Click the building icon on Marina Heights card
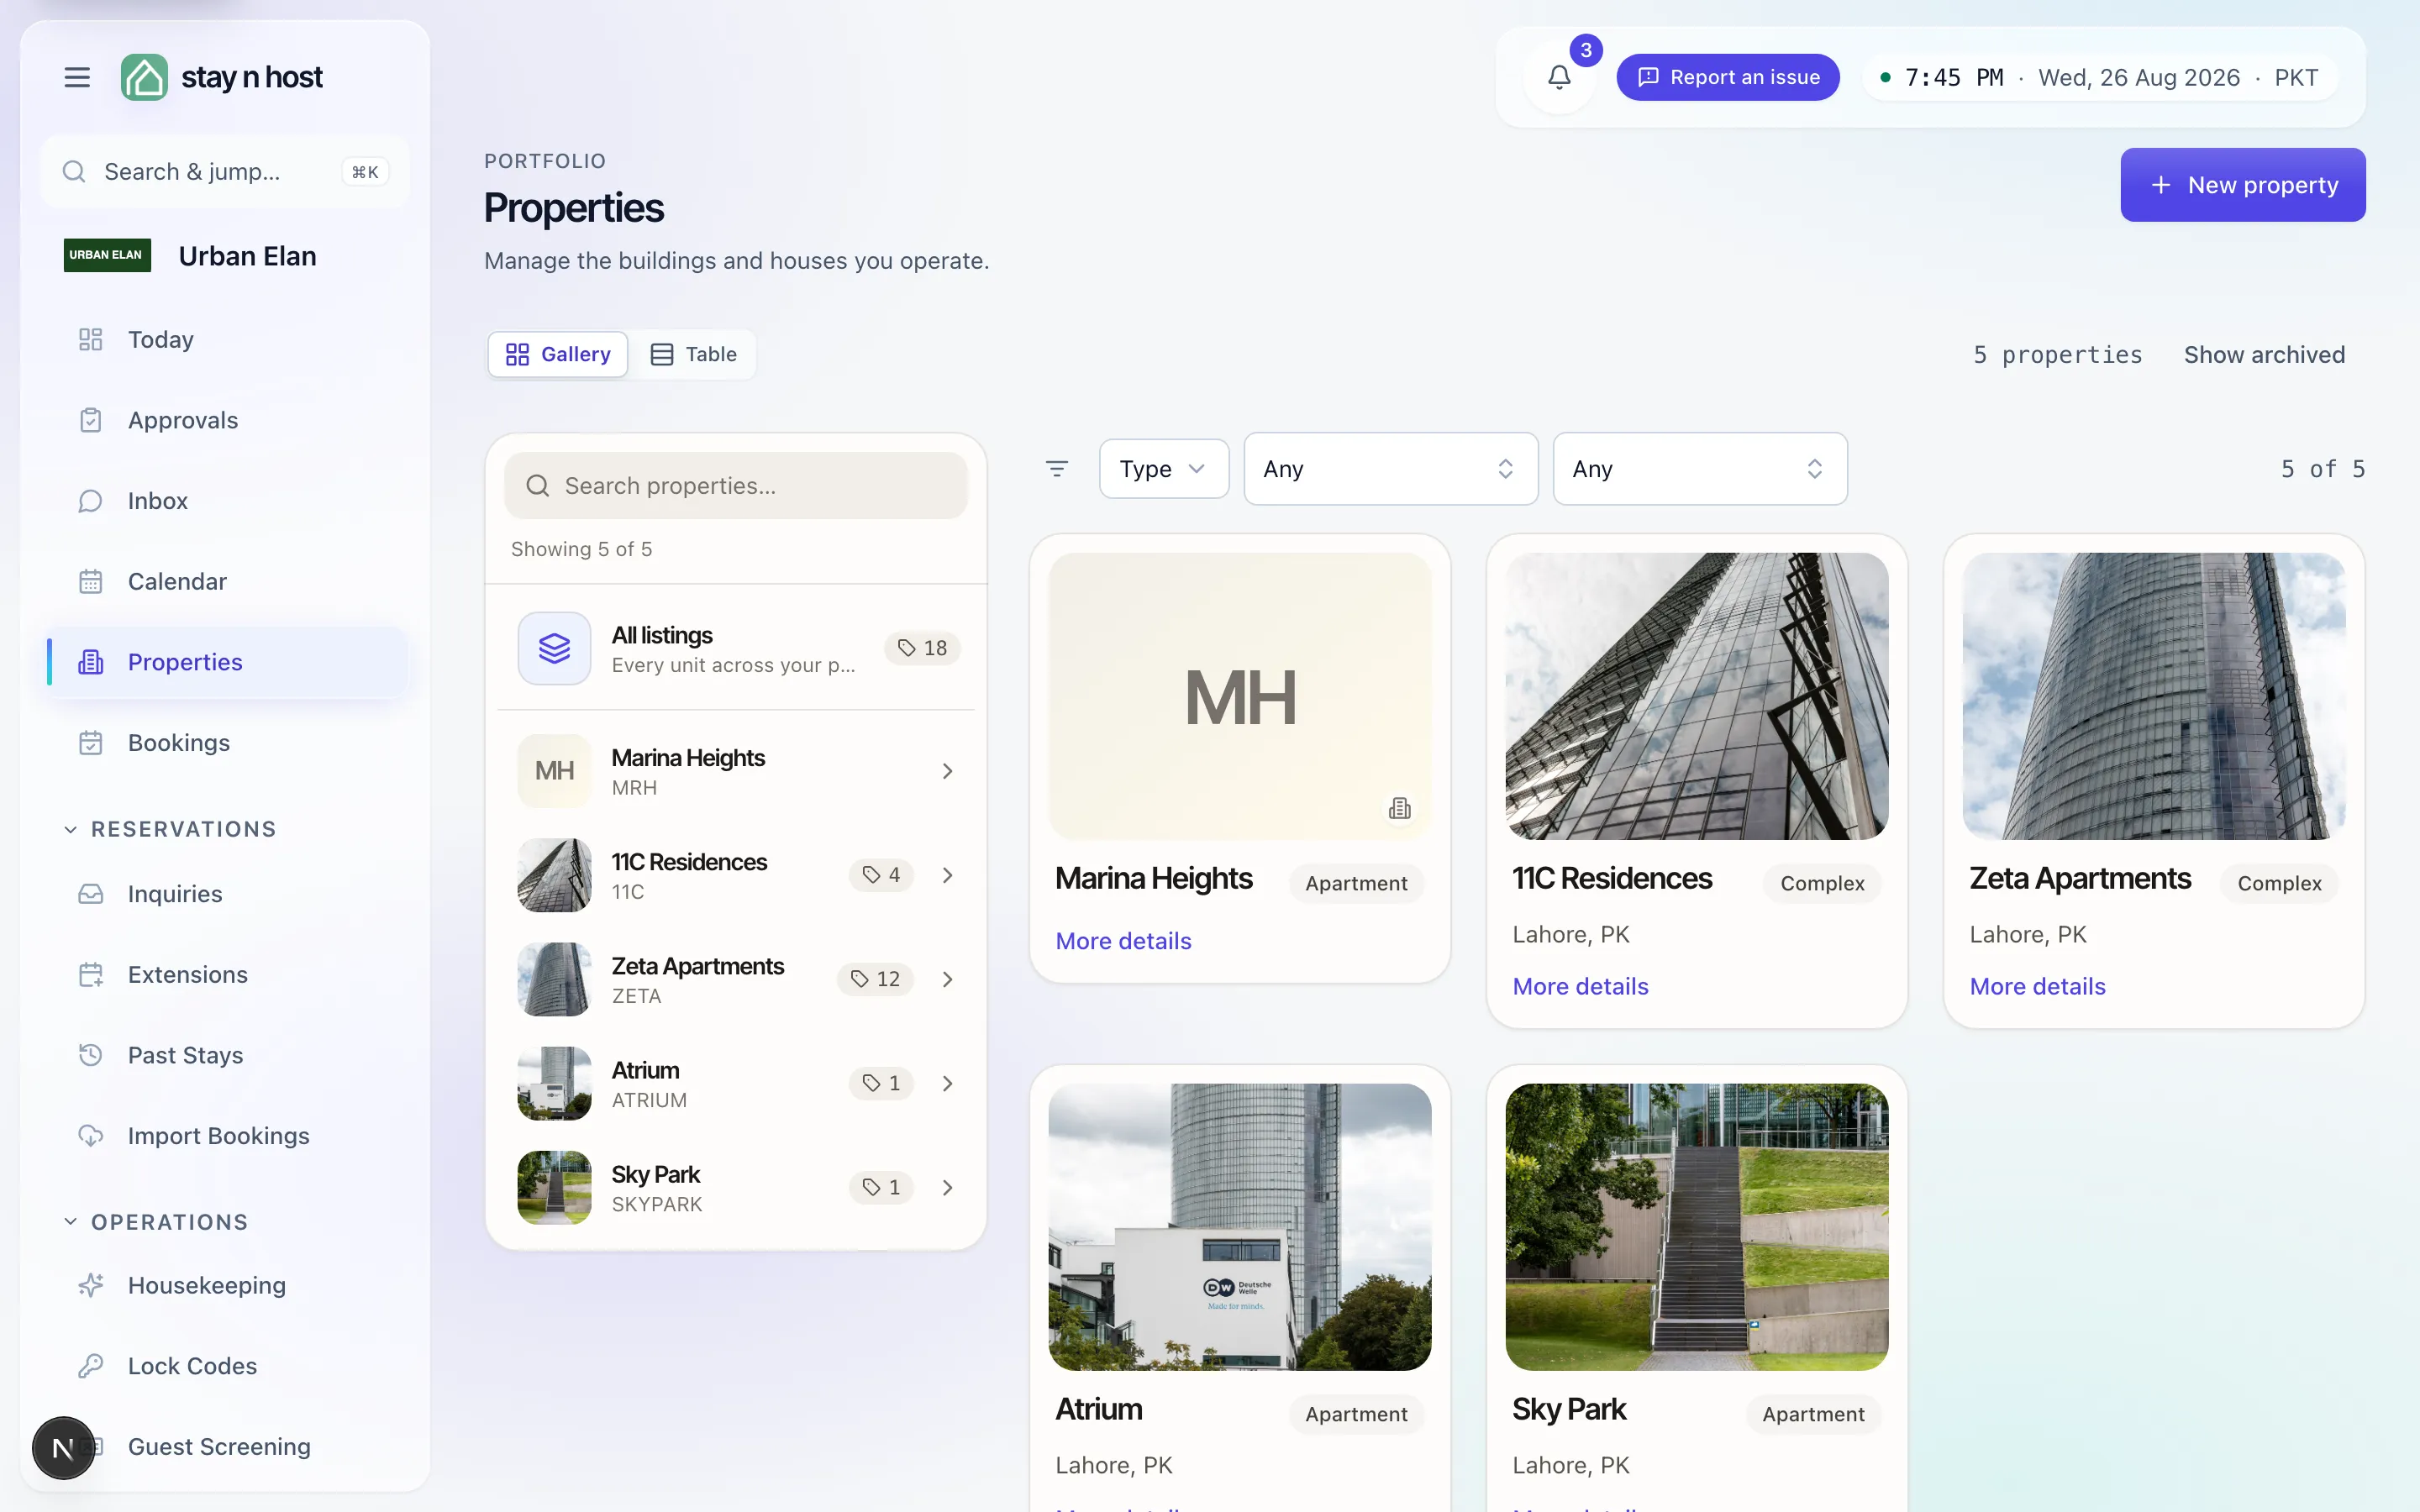This screenshot has width=2420, height=1512. [x=1399, y=808]
